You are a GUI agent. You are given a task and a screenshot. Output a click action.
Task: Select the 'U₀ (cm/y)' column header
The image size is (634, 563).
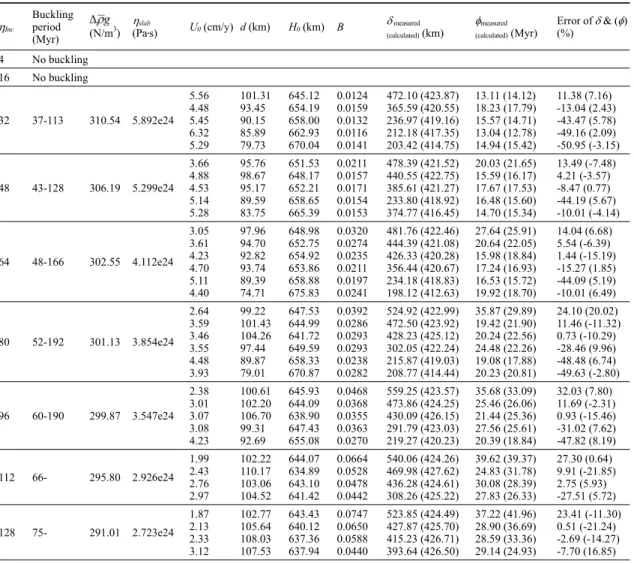pyautogui.click(x=211, y=28)
